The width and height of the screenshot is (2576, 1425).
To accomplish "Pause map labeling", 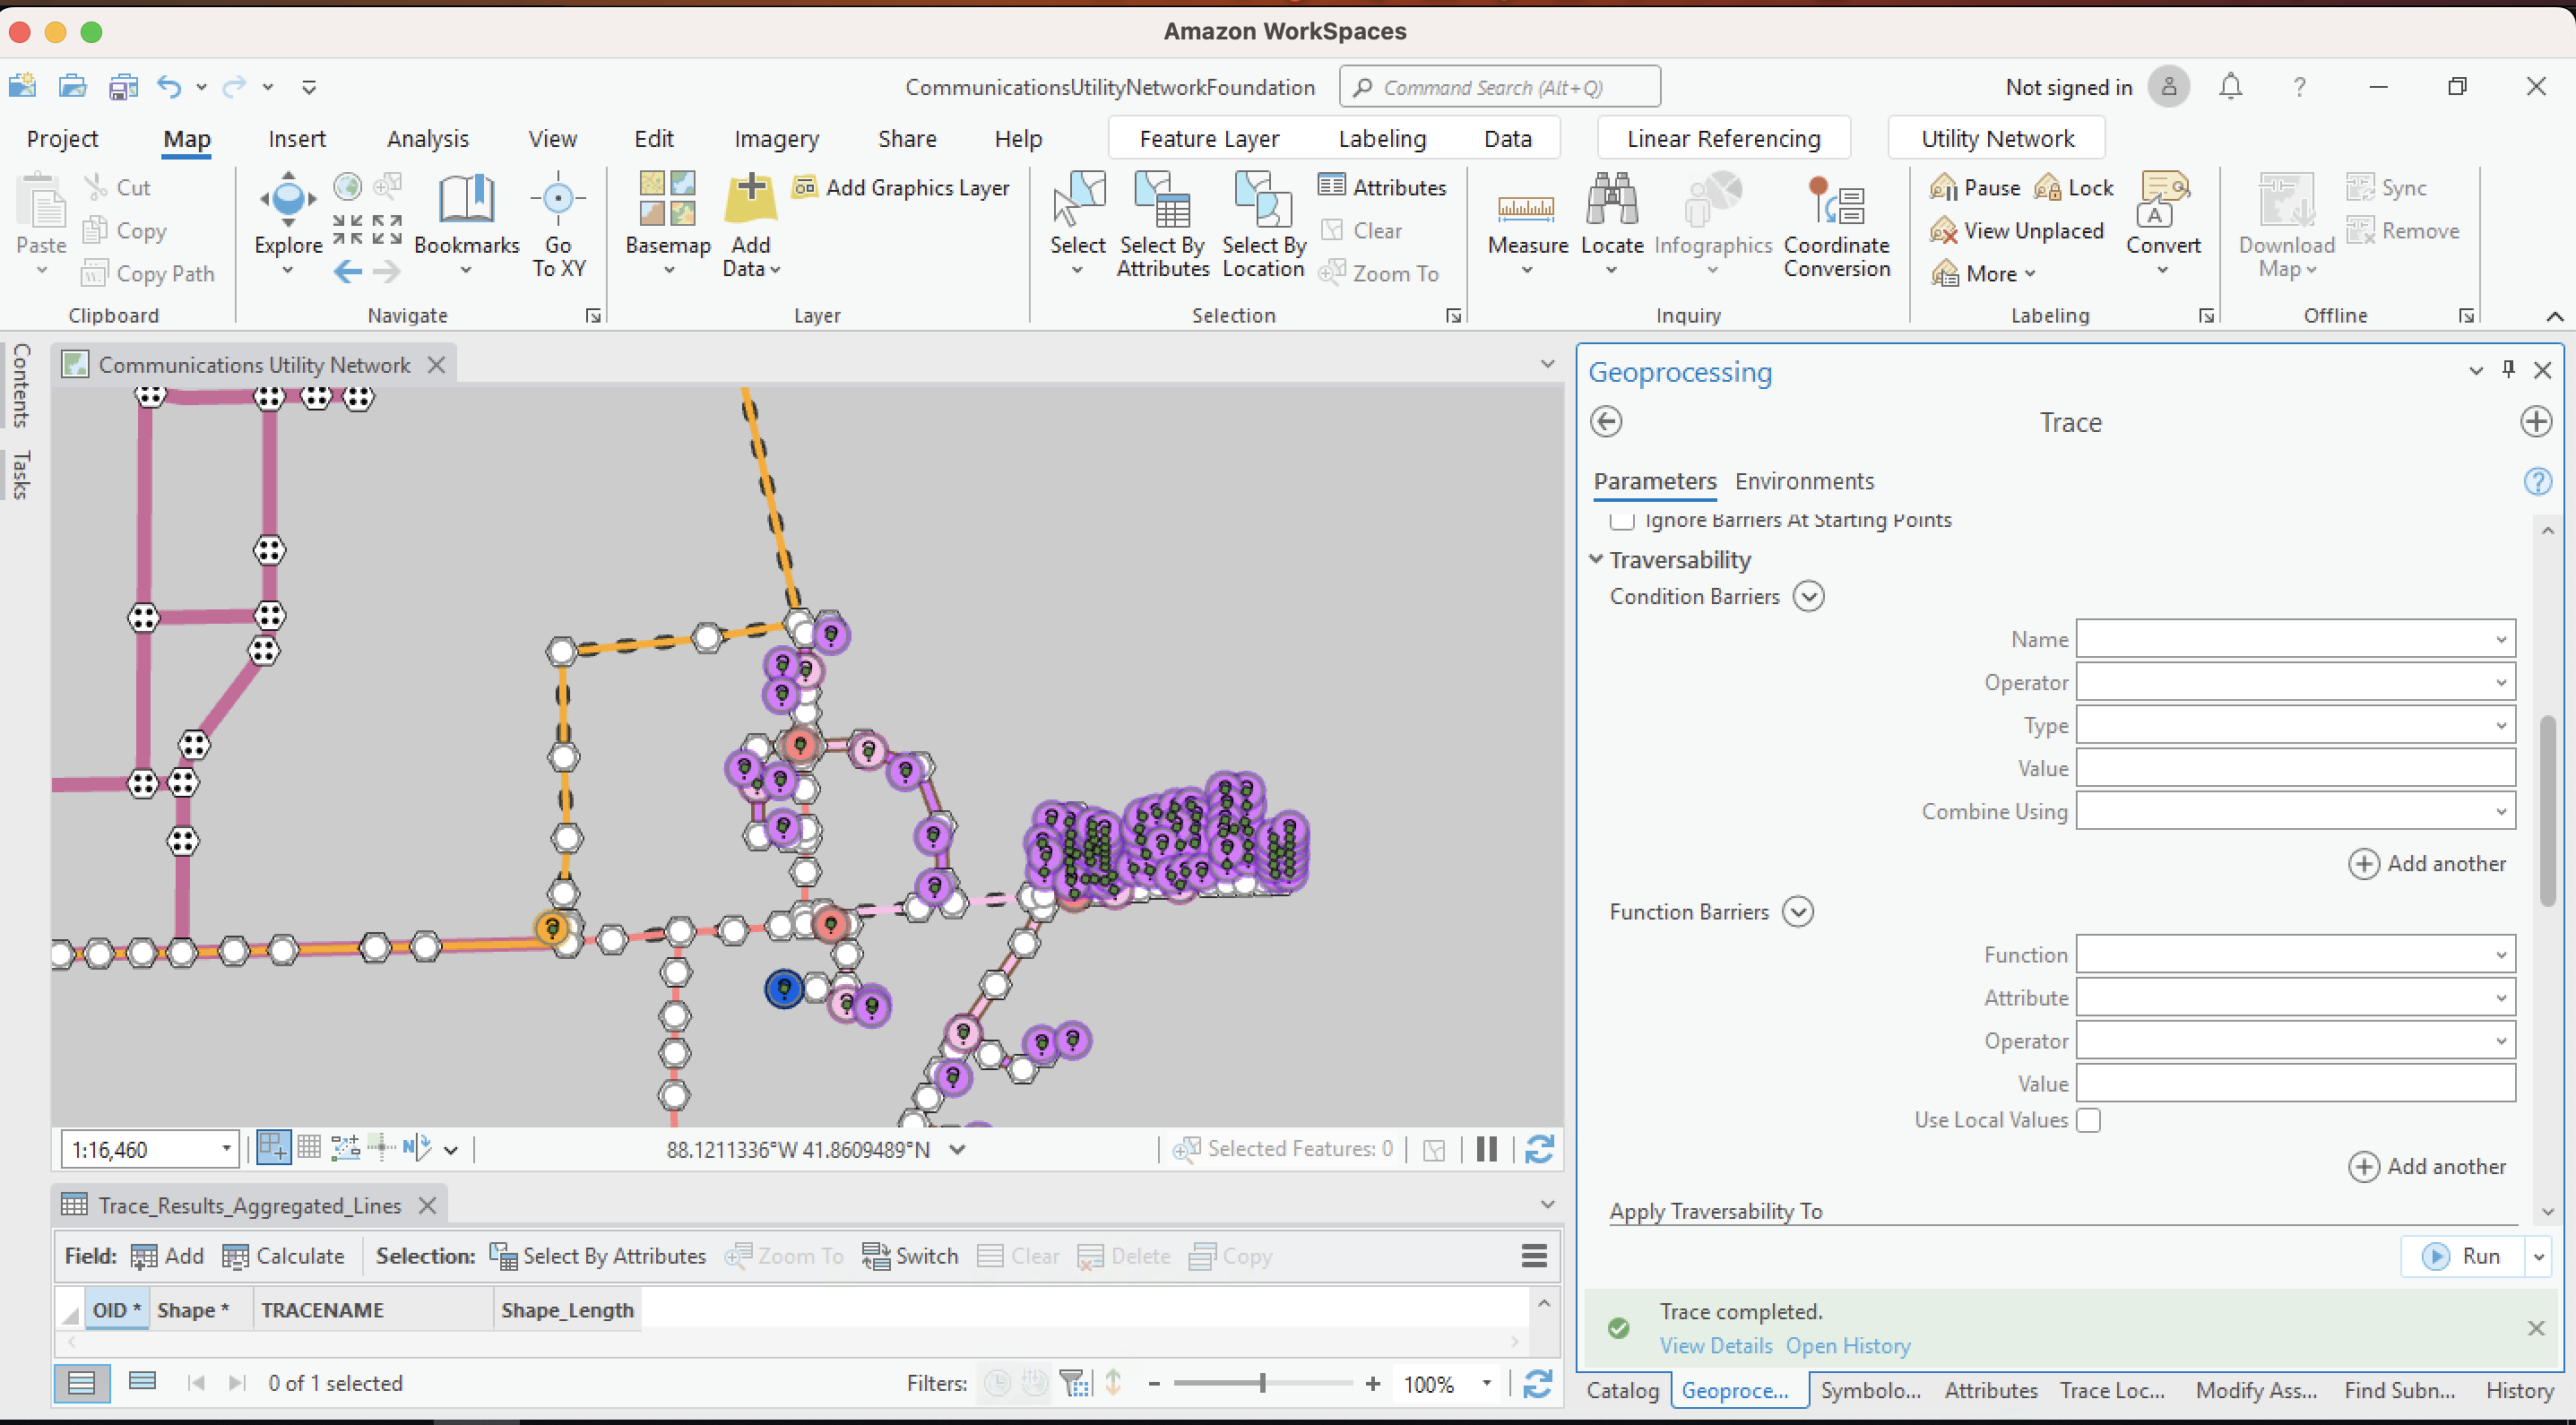I will pos(1976,187).
